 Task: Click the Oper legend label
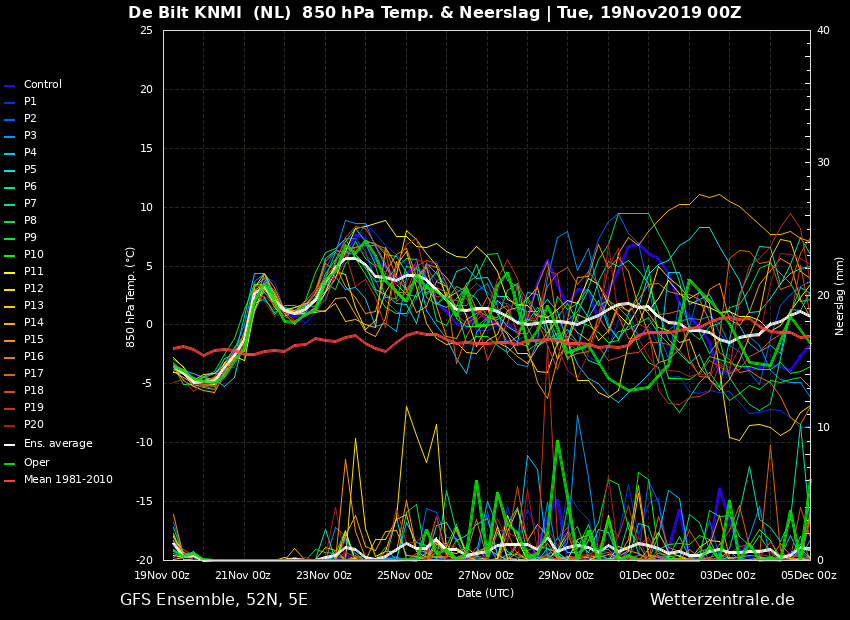click(36, 462)
